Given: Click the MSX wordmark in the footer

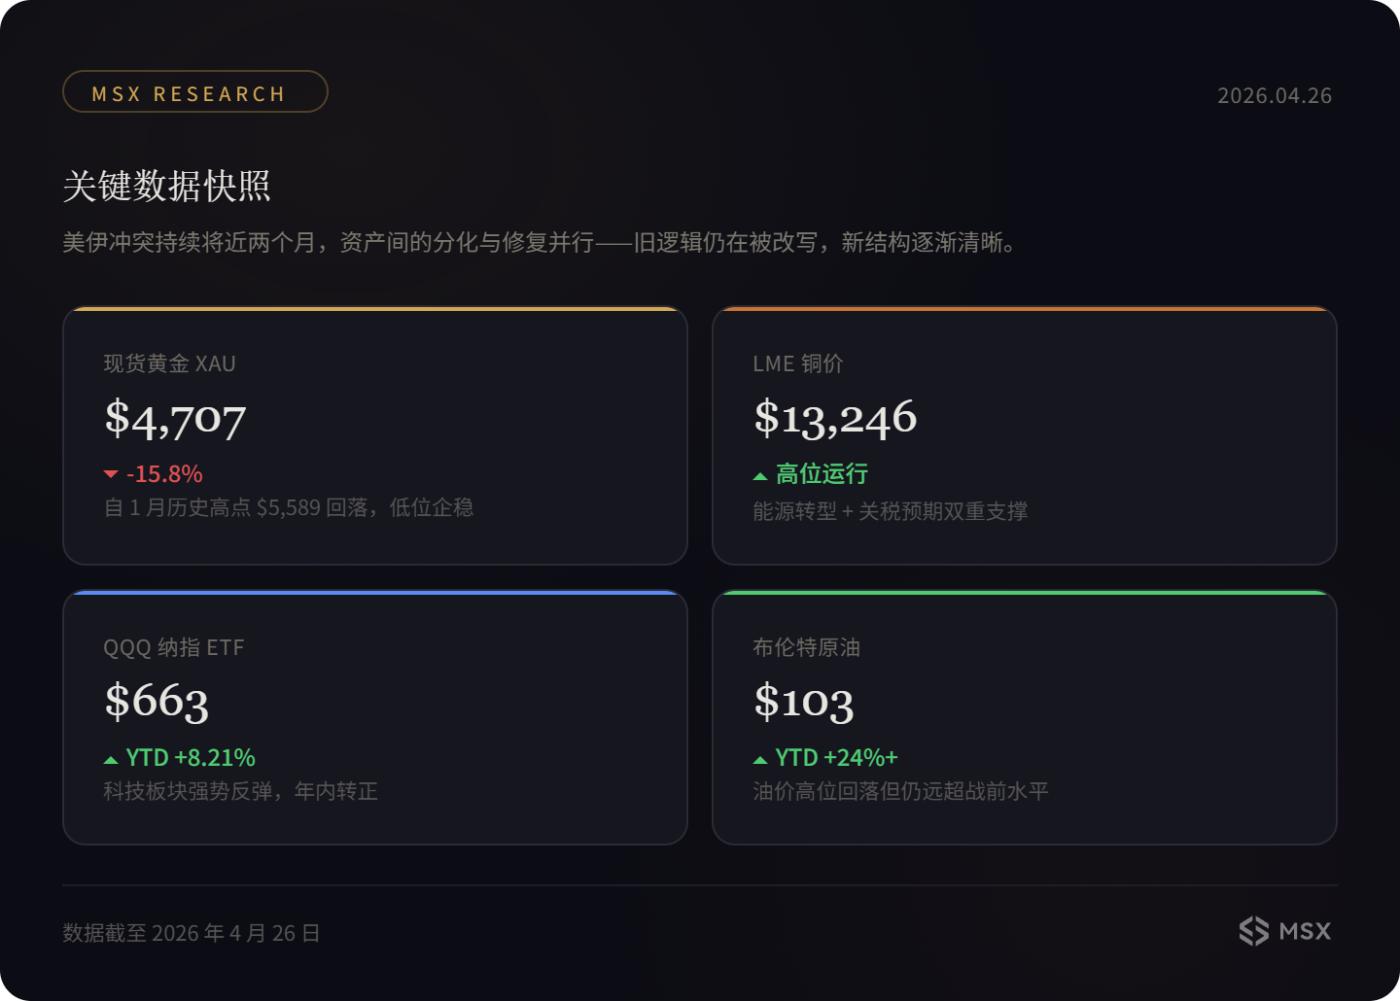Looking at the screenshot, I should click(1305, 931).
